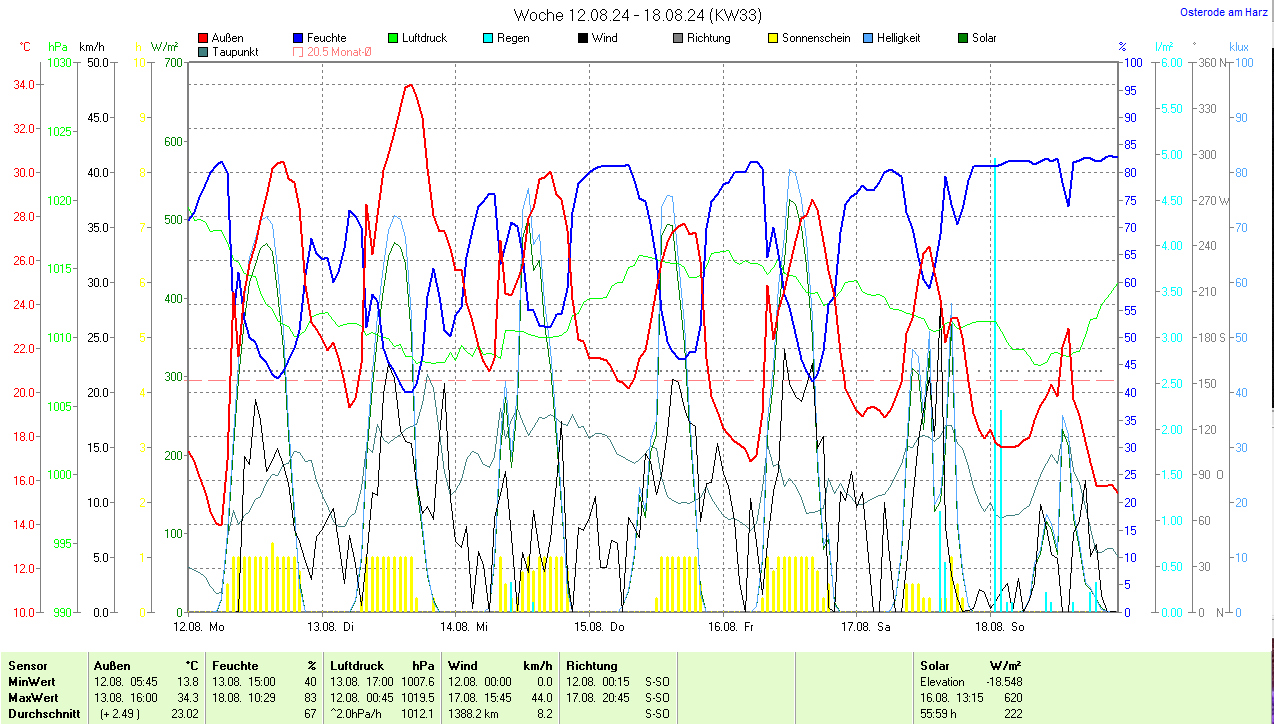This screenshot has width=1274, height=724.
Task: Select the 14.08. Mi date marker
Action: 464,627
